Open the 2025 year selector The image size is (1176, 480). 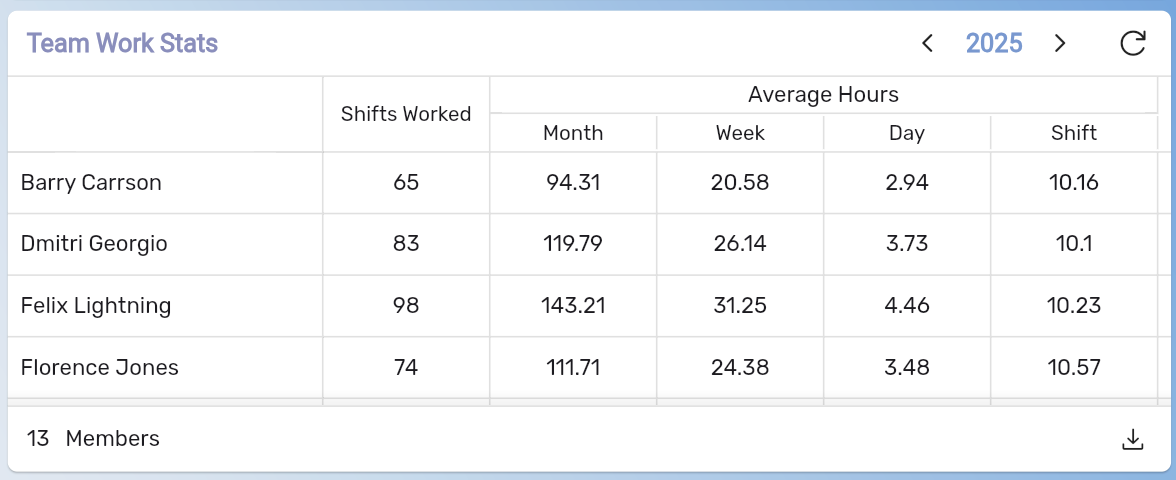click(994, 43)
